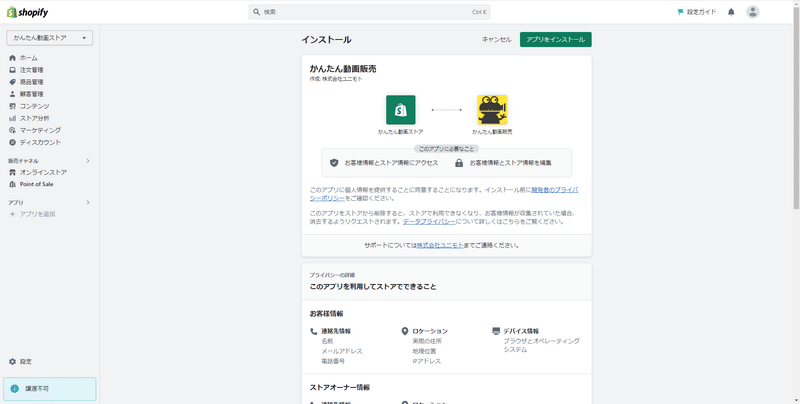This screenshot has height=404, width=800.
Task: Click the 商品管理 tag icon
Action: [13, 82]
